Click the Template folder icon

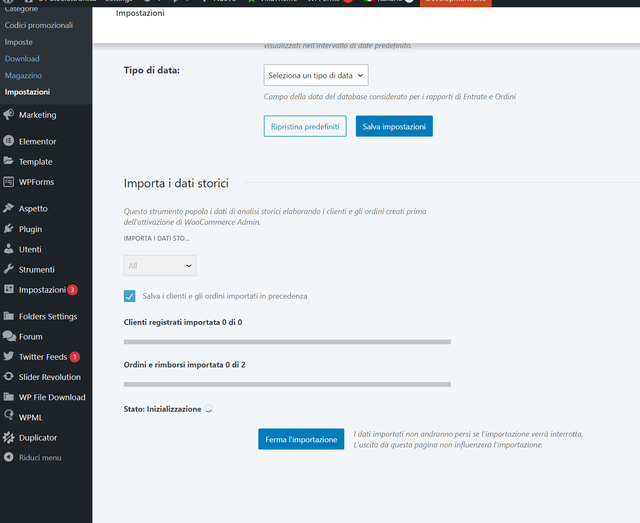pyautogui.click(x=9, y=161)
